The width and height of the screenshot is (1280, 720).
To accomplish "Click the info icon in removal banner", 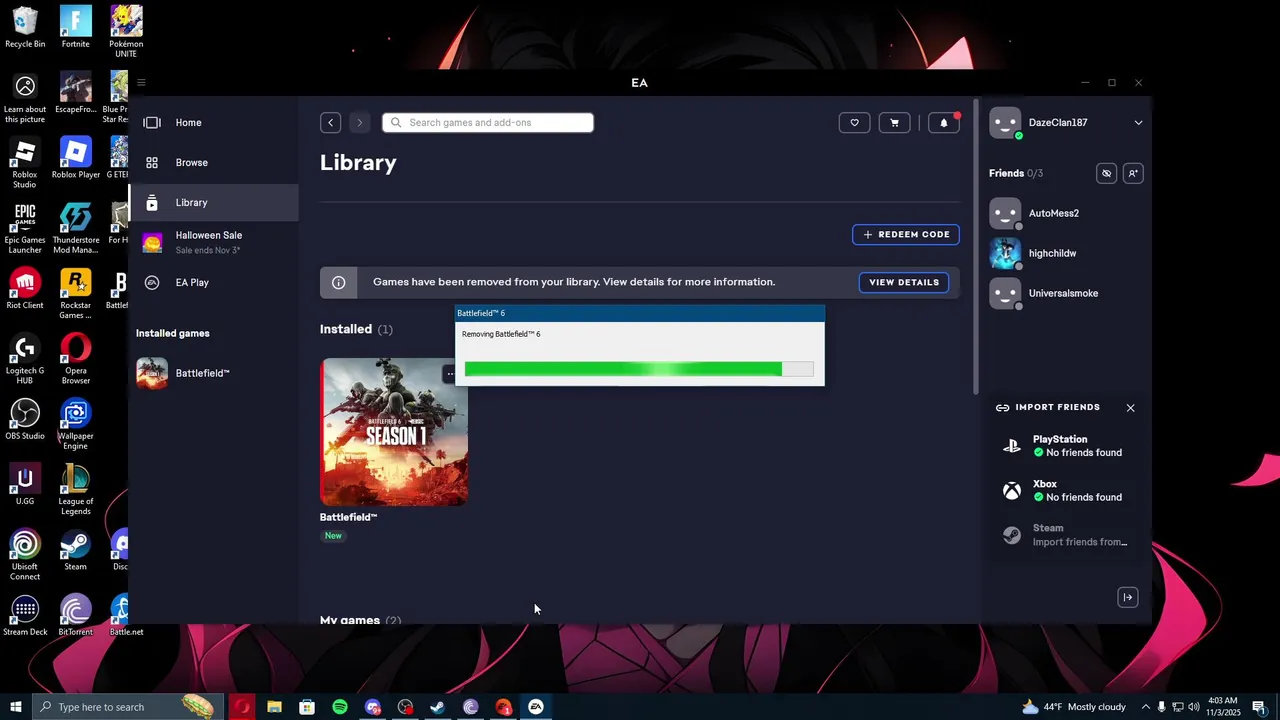I will pos(338,282).
